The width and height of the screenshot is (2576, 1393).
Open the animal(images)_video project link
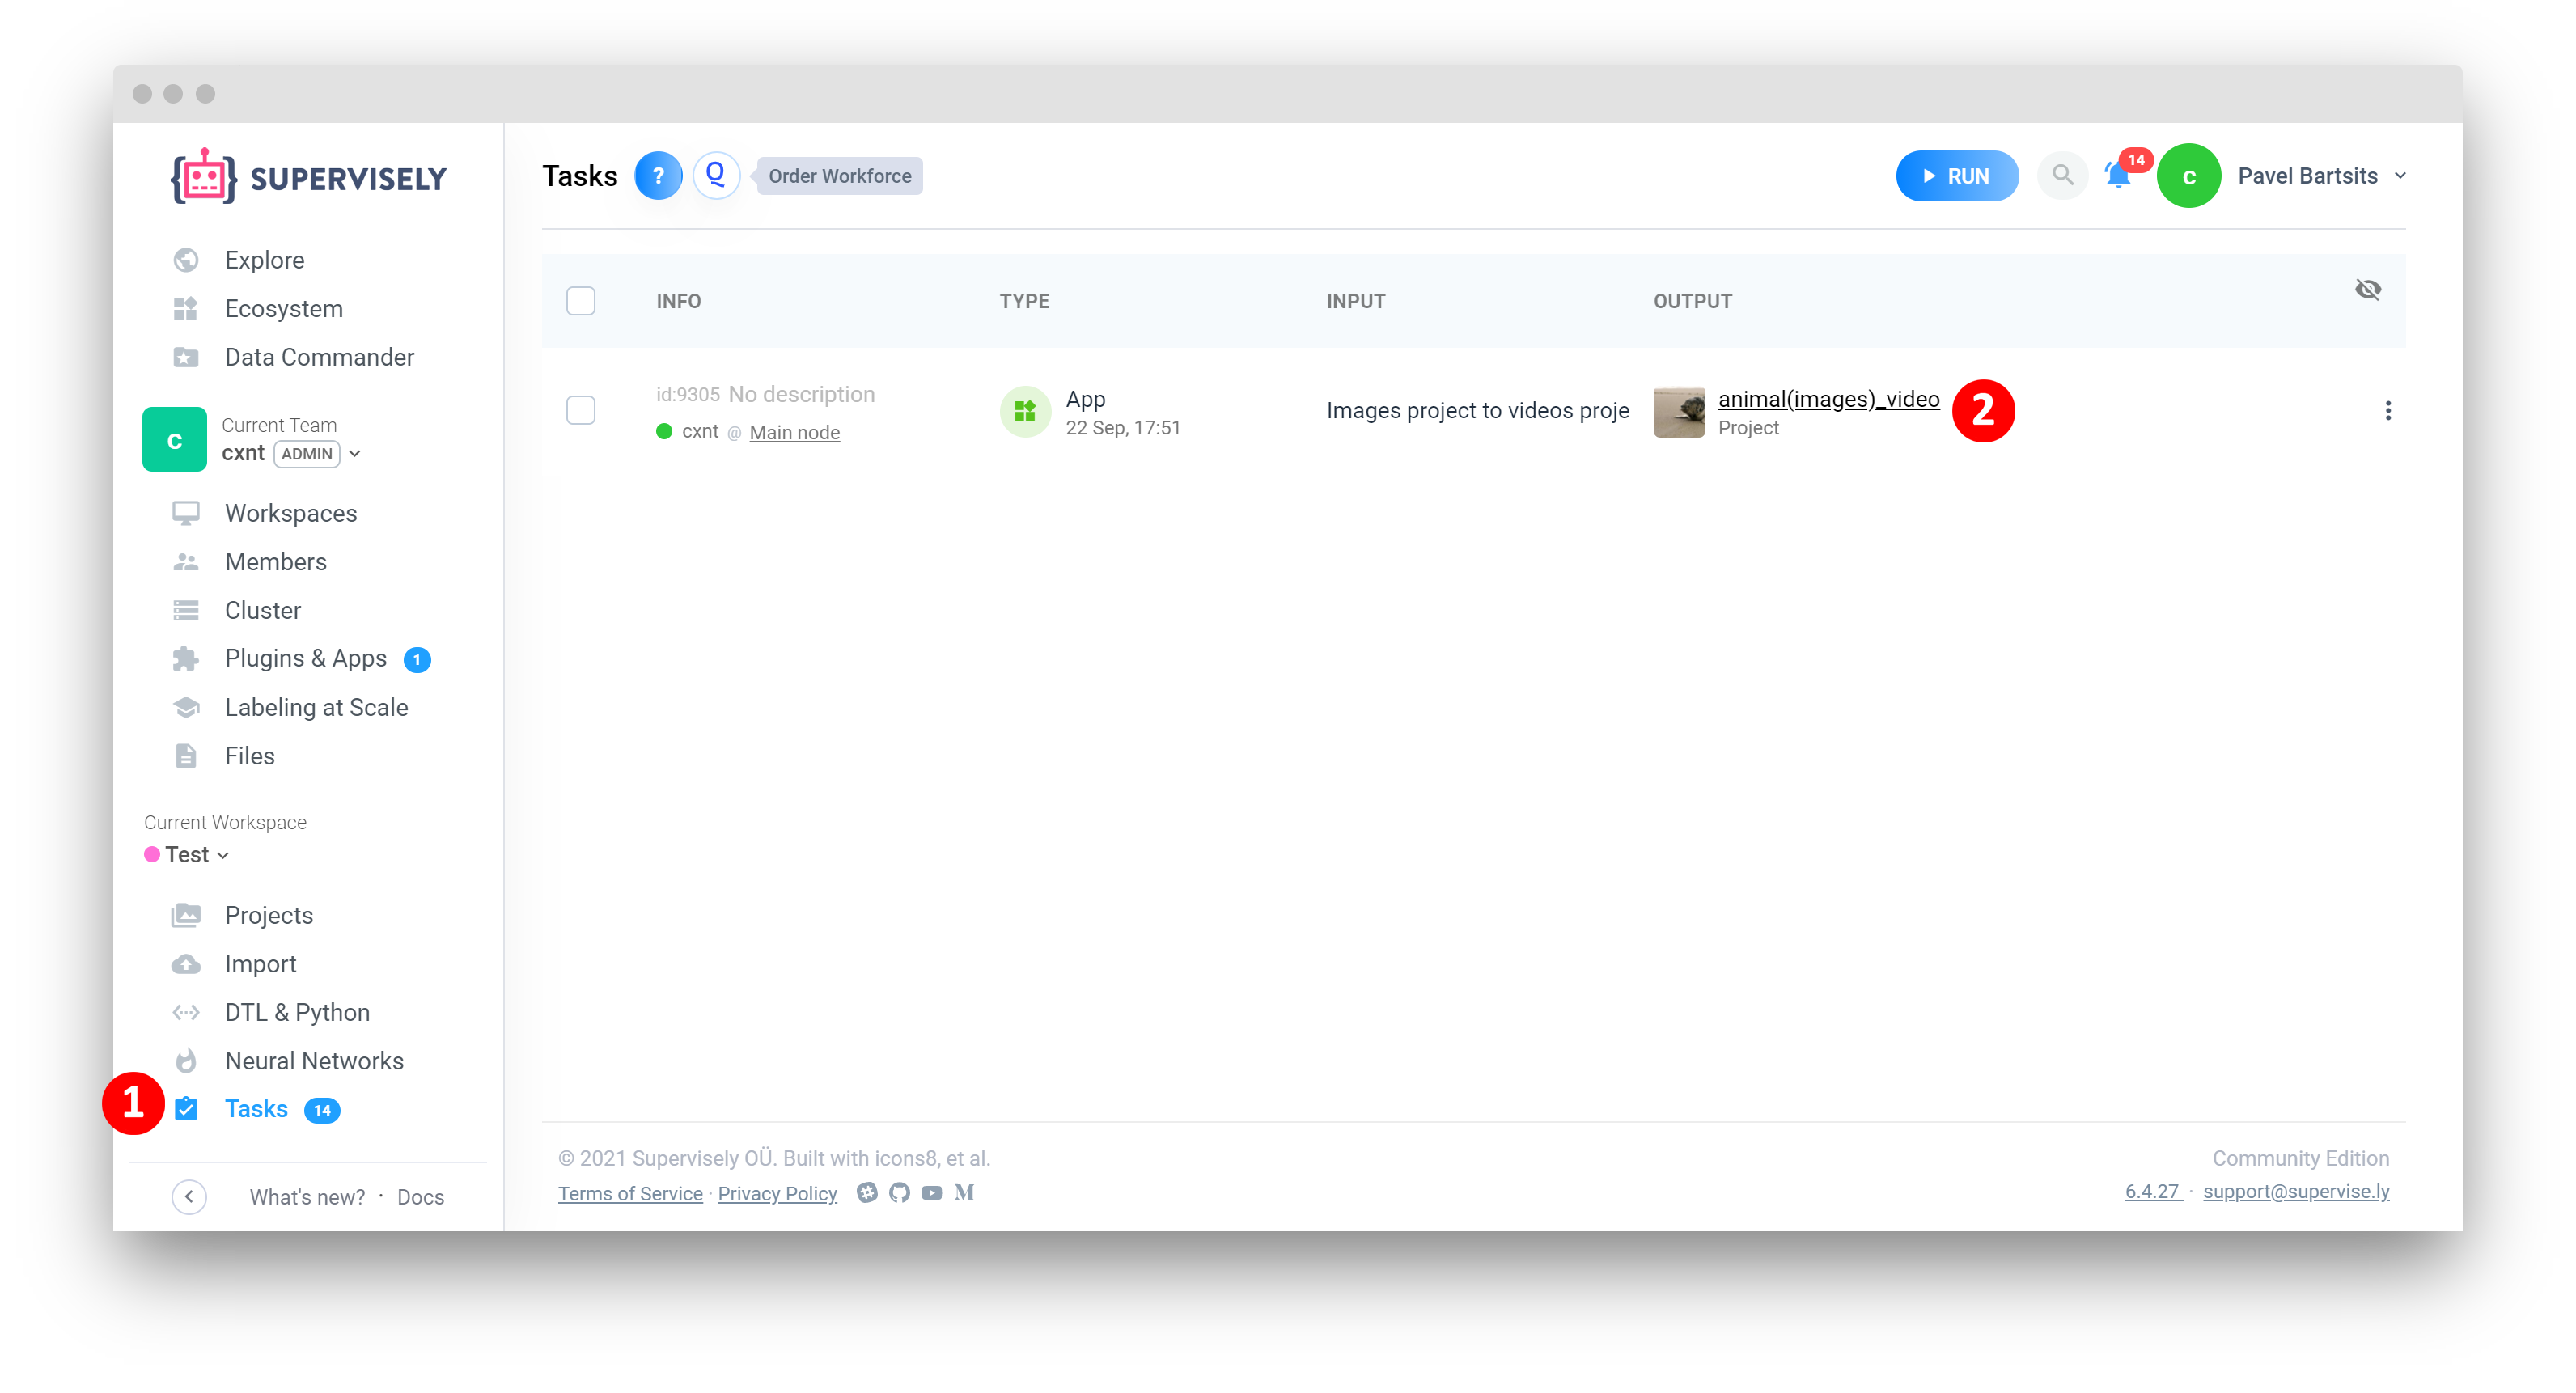coord(1828,399)
